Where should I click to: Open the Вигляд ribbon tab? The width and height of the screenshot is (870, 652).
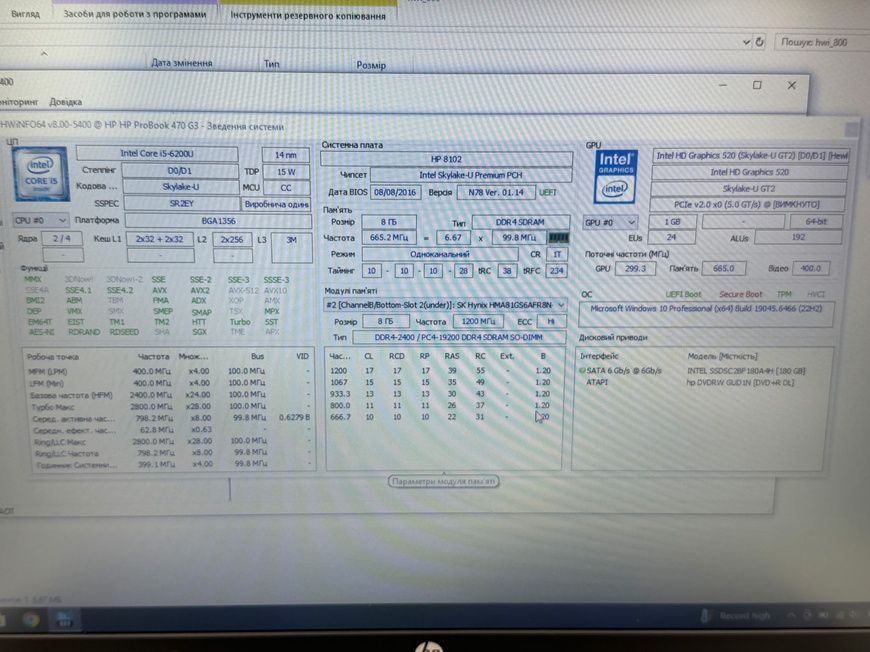(26, 14)
